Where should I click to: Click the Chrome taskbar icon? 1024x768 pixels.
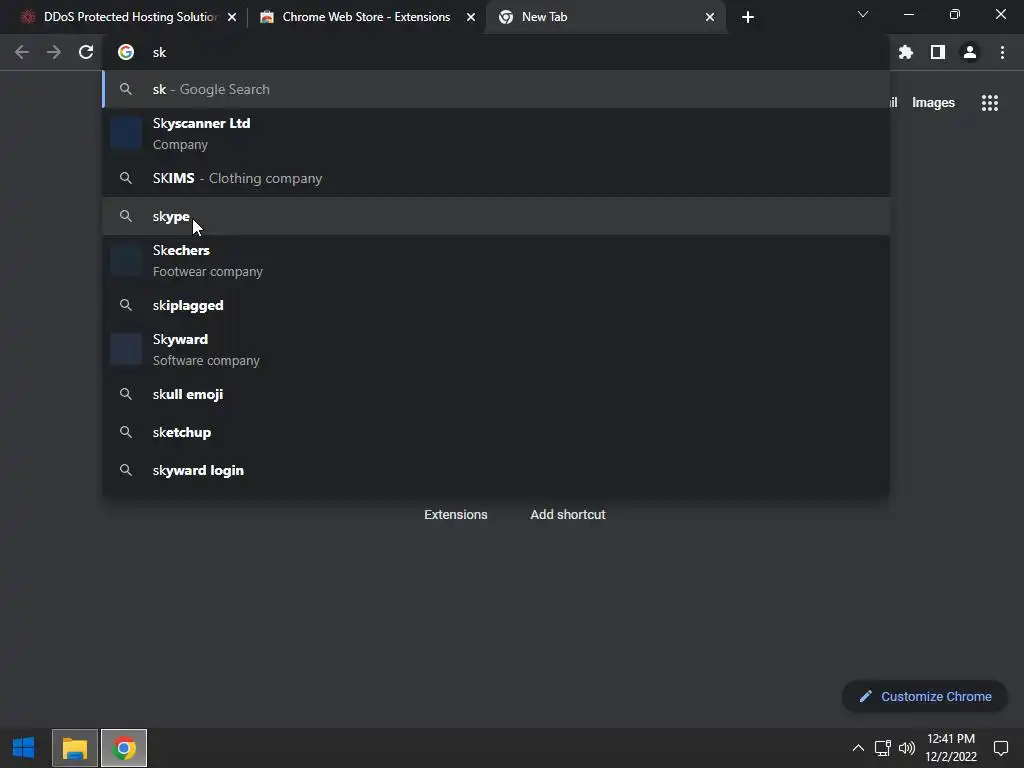(x=124, y=748)
